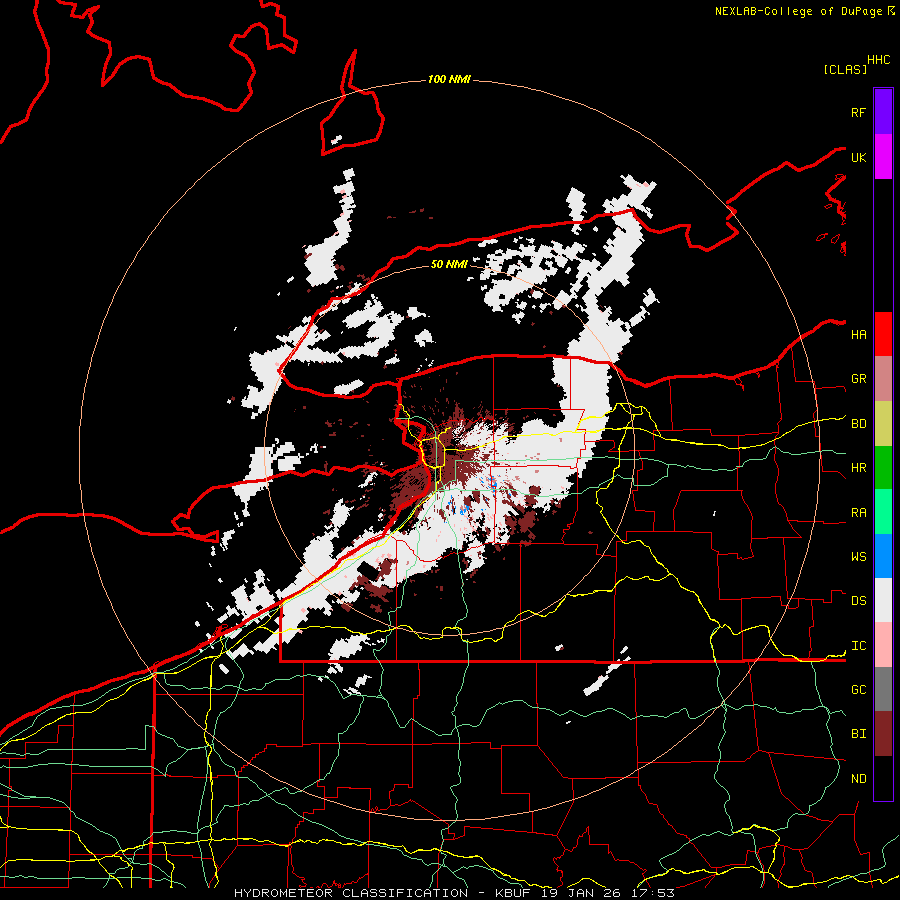Click the DS white legend swatch
The height and width of the screenshot is (900, 900).
pyautogui.click(x=883, y=600)
